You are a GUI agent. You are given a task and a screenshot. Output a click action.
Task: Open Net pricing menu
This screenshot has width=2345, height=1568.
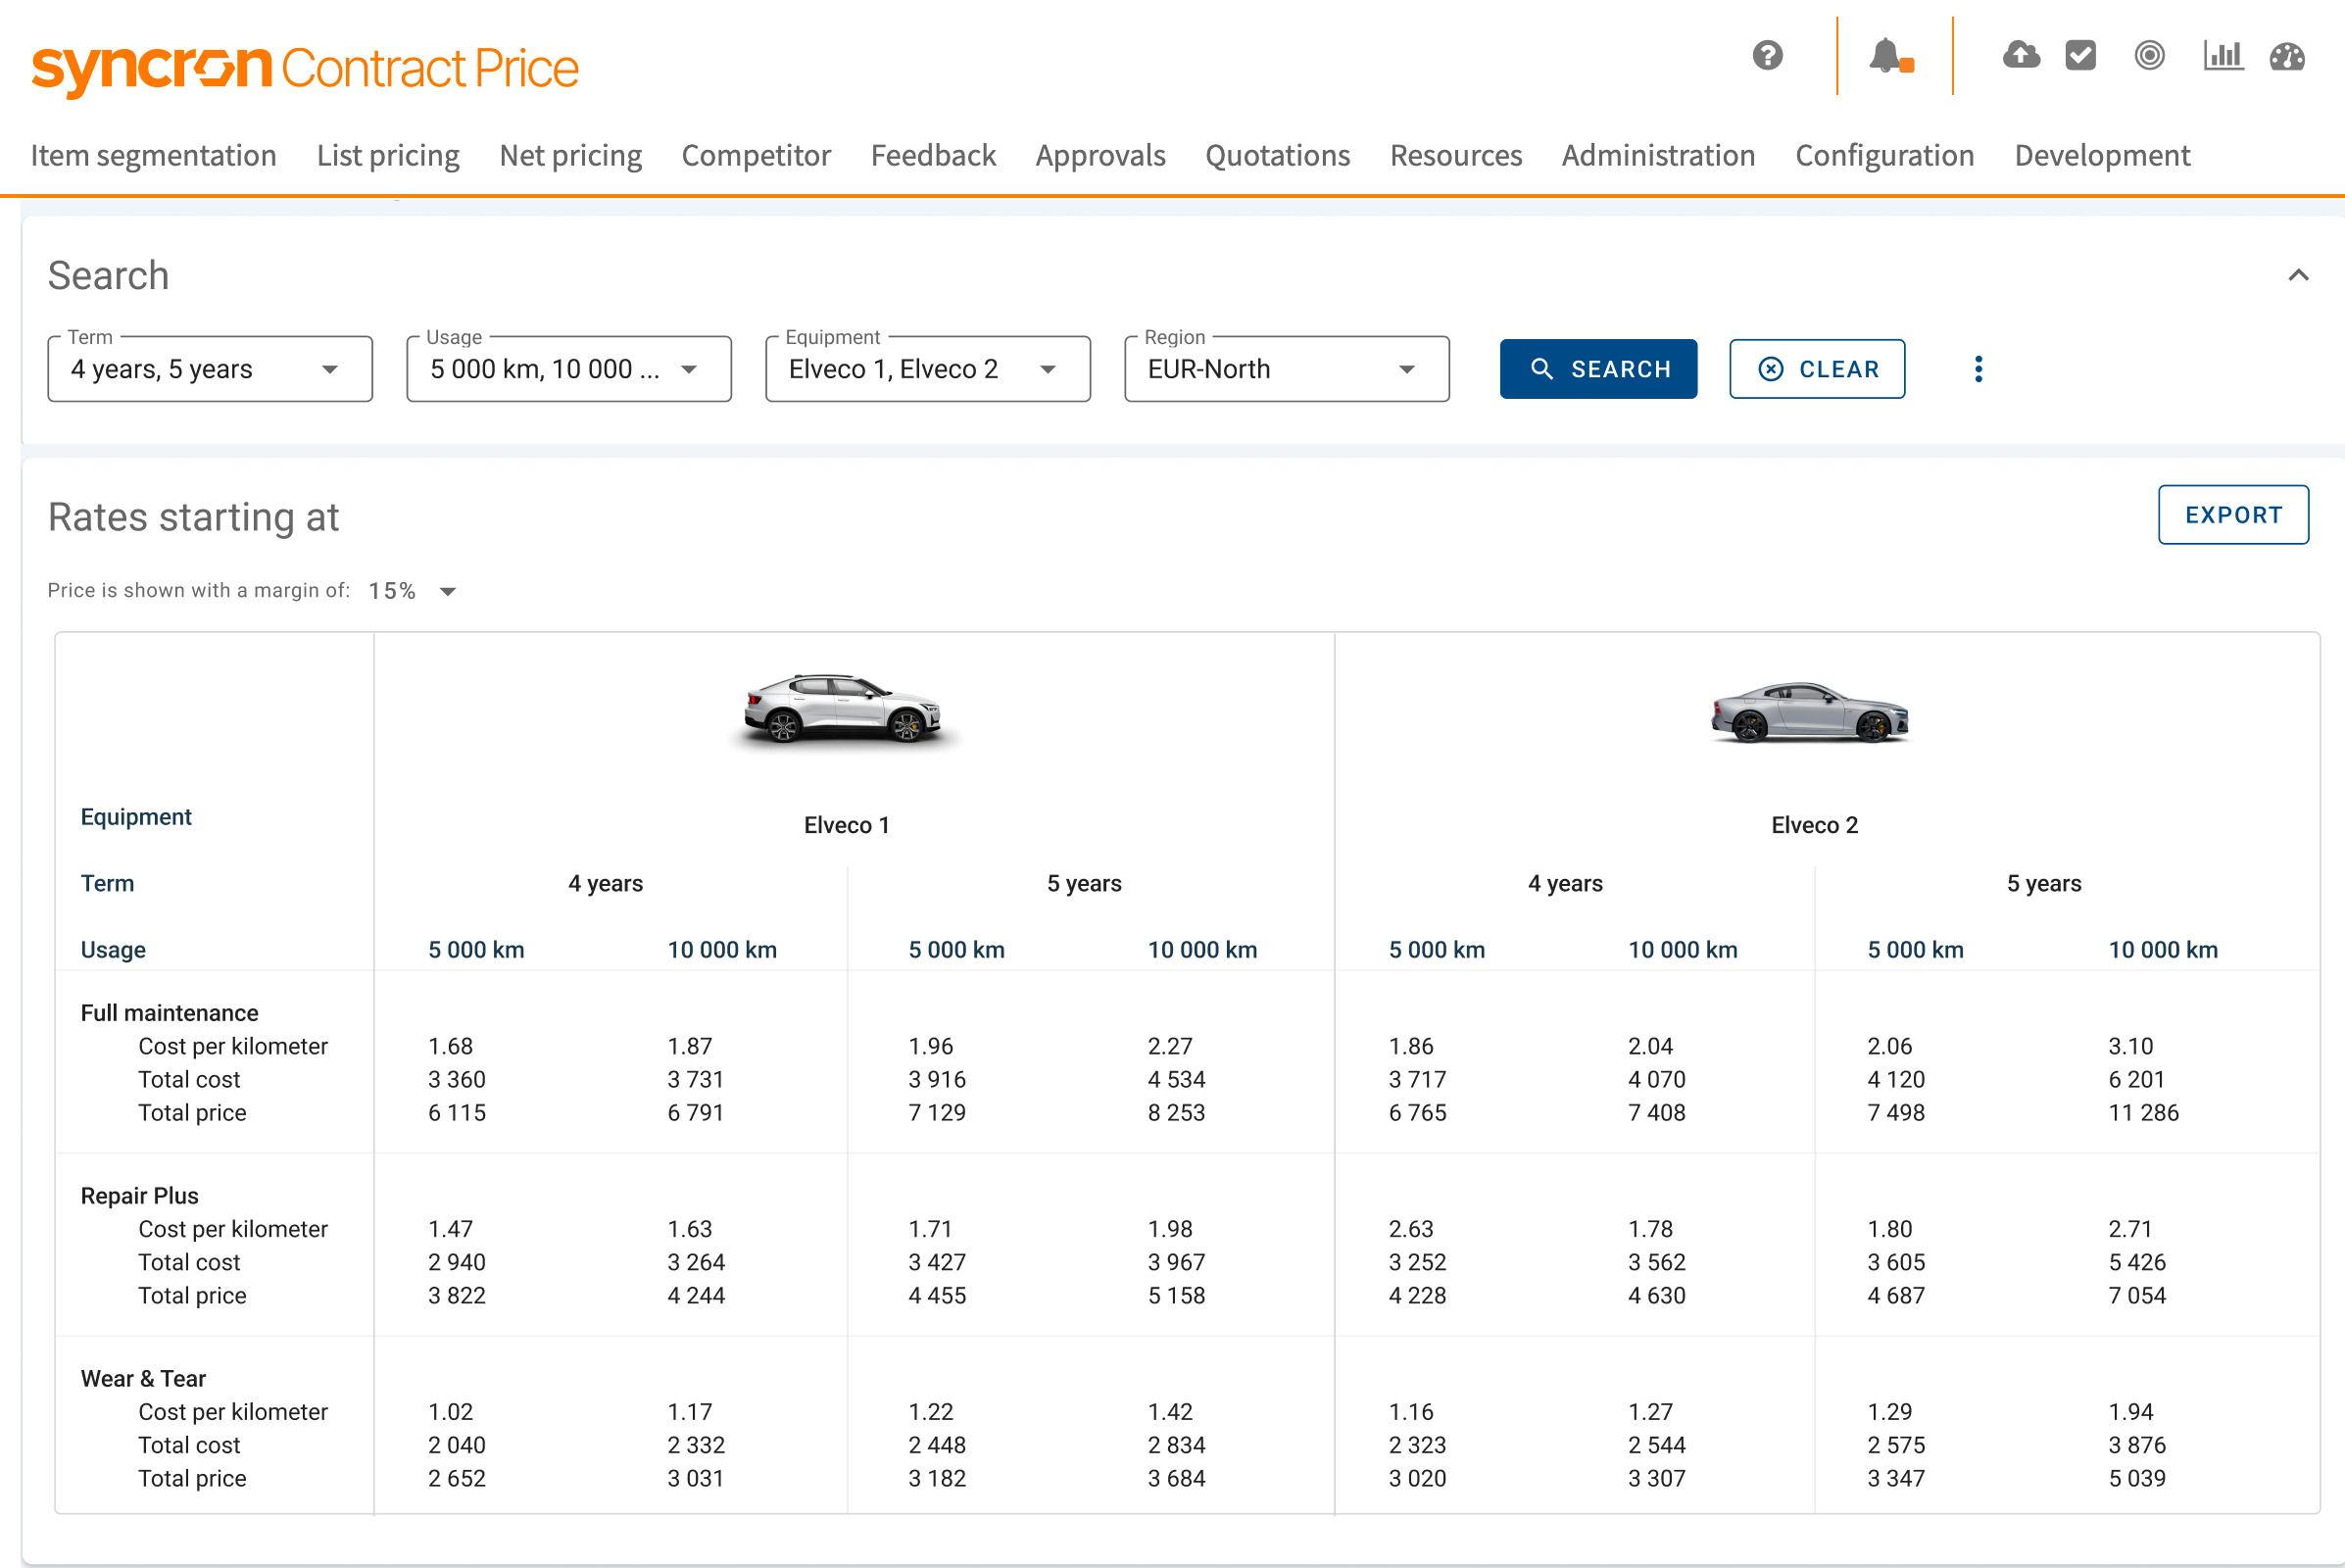coord(570,156)
